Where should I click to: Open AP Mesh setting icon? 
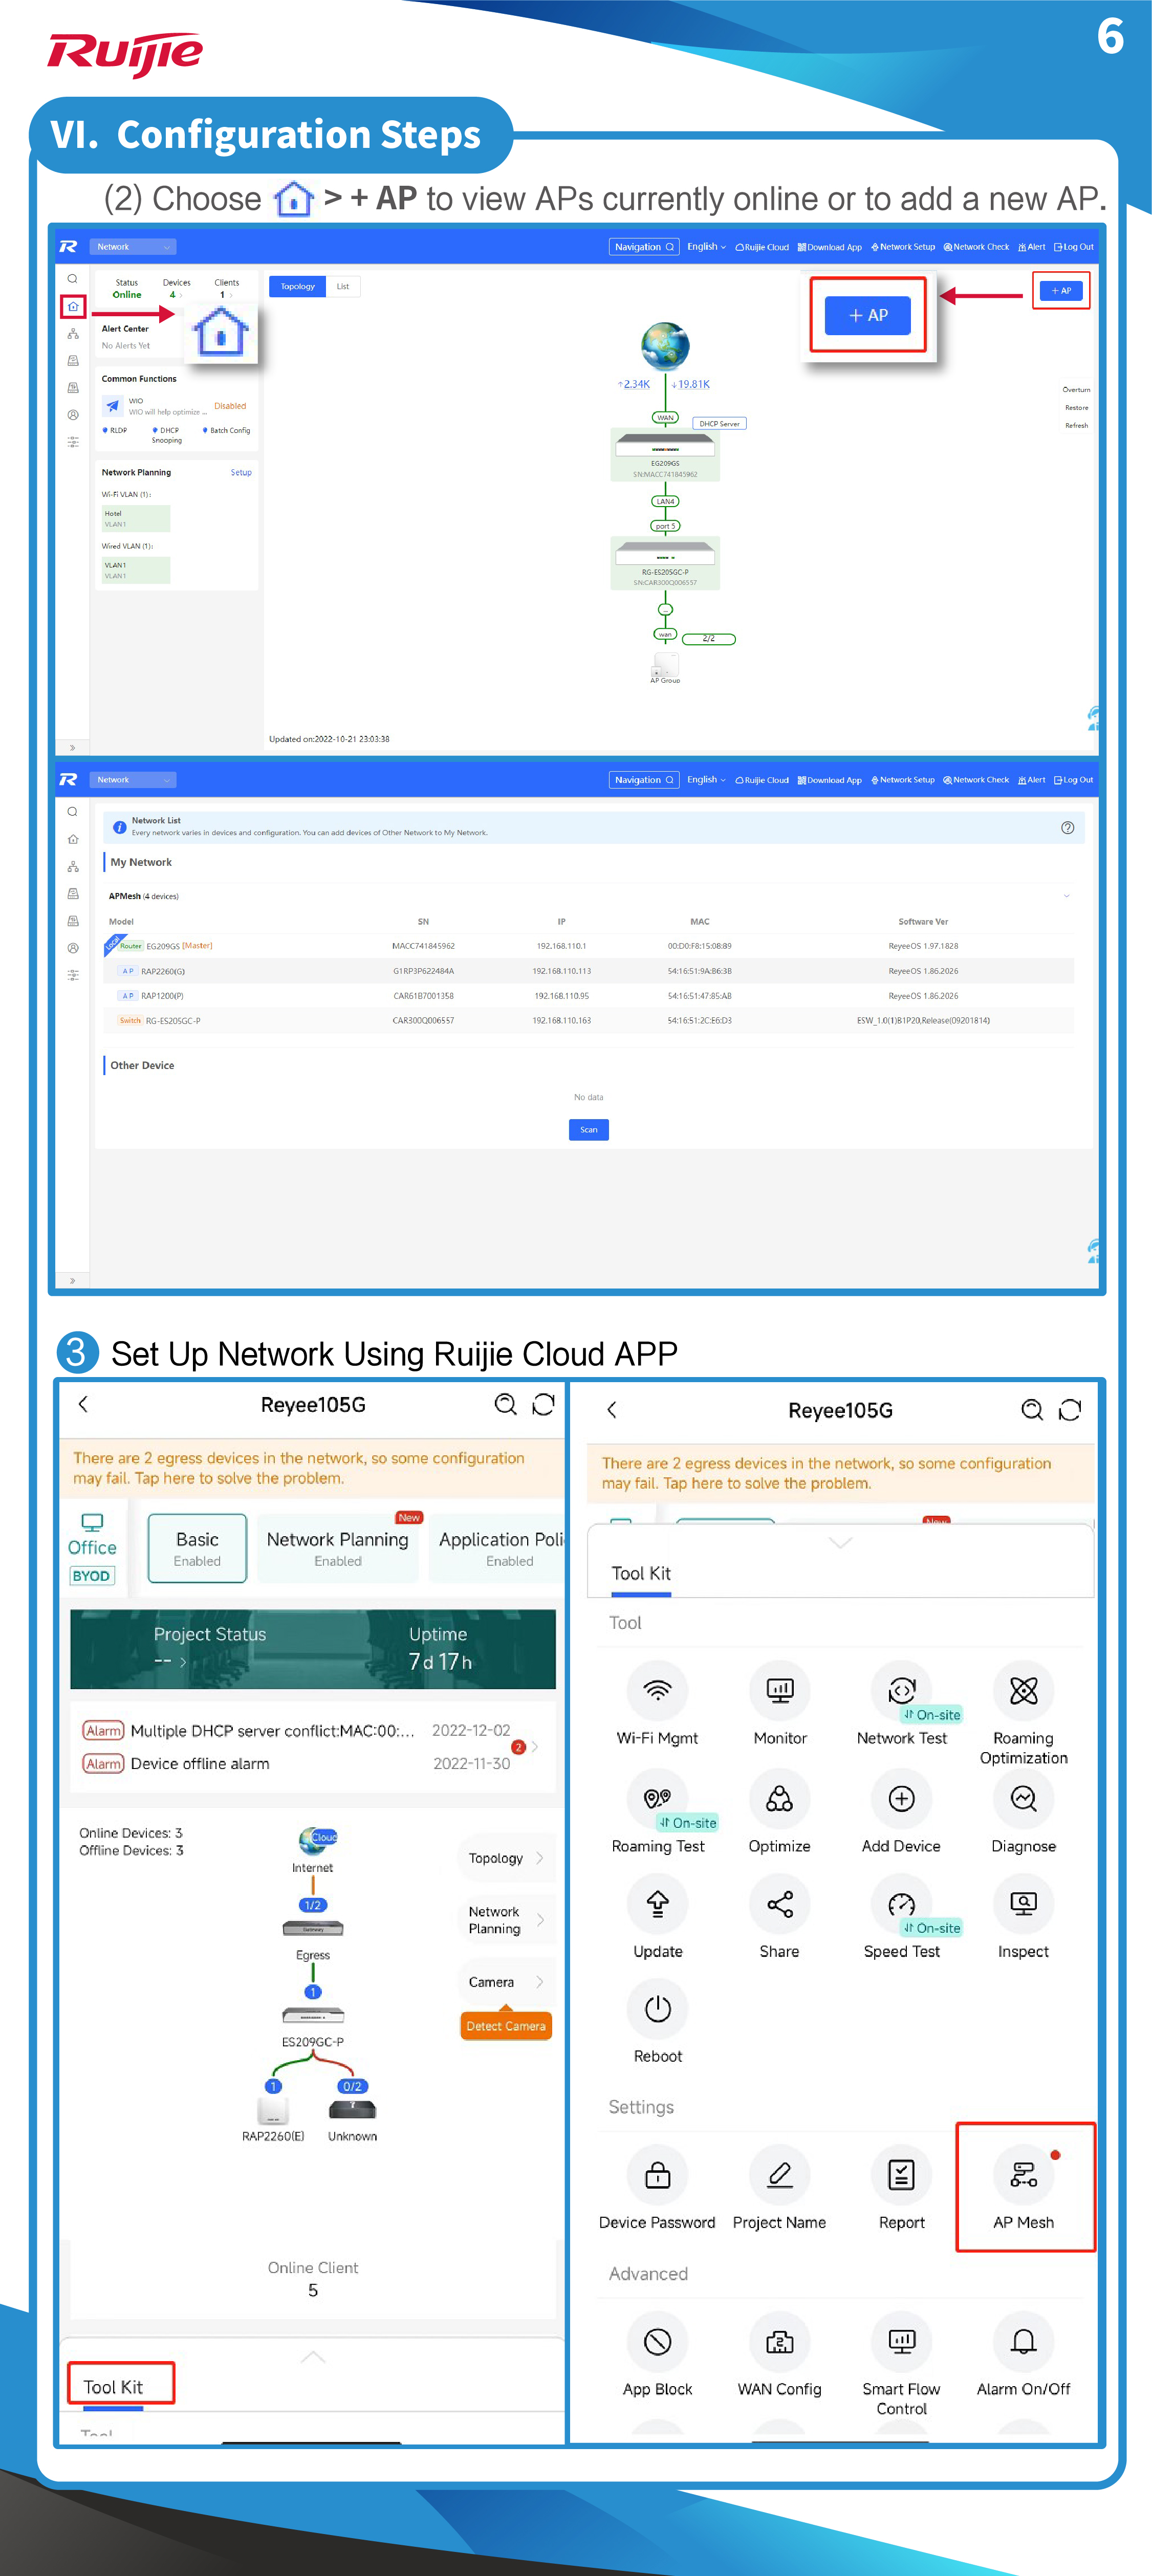click(x=1023, y=2175)
